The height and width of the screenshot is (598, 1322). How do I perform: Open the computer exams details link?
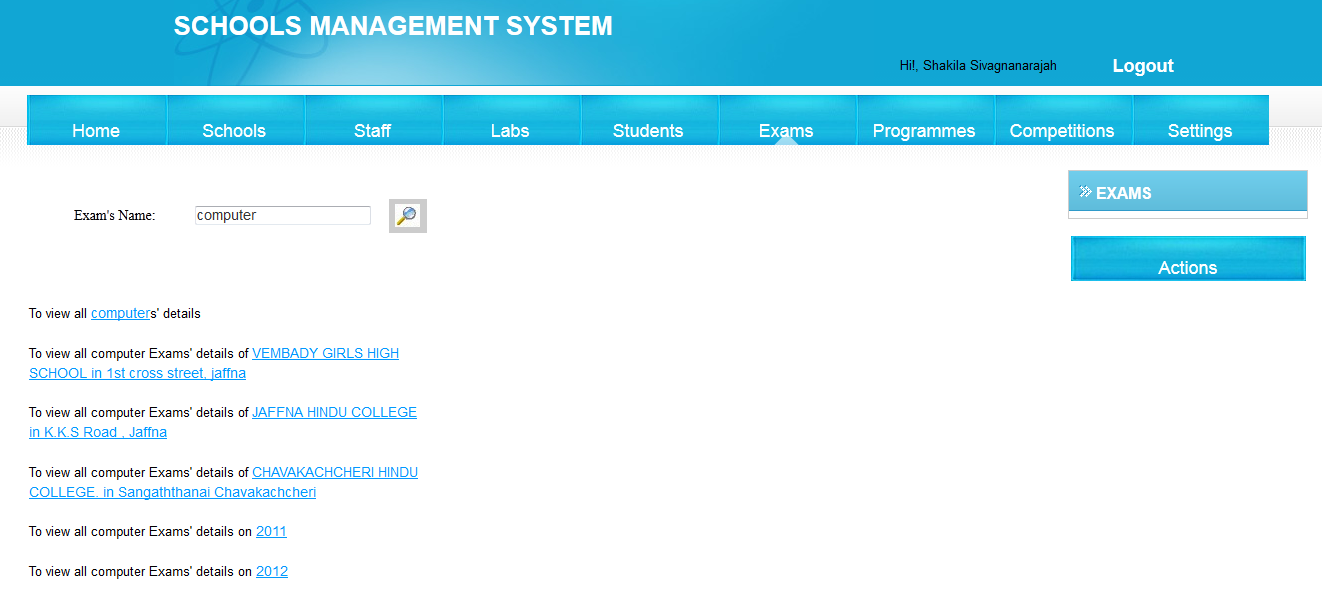click(121, 312)
